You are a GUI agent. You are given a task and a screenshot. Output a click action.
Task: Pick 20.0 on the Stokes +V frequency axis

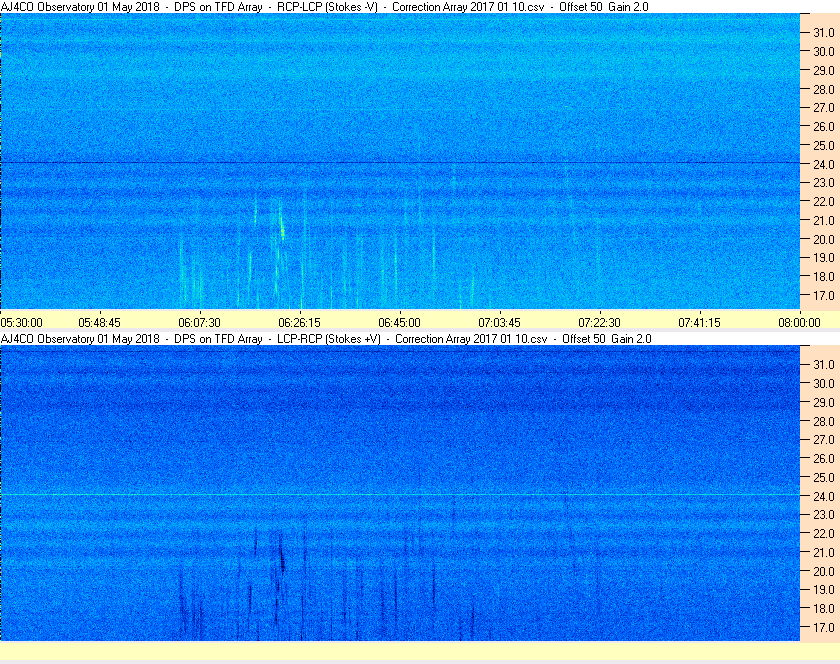[x=824, y=571]
